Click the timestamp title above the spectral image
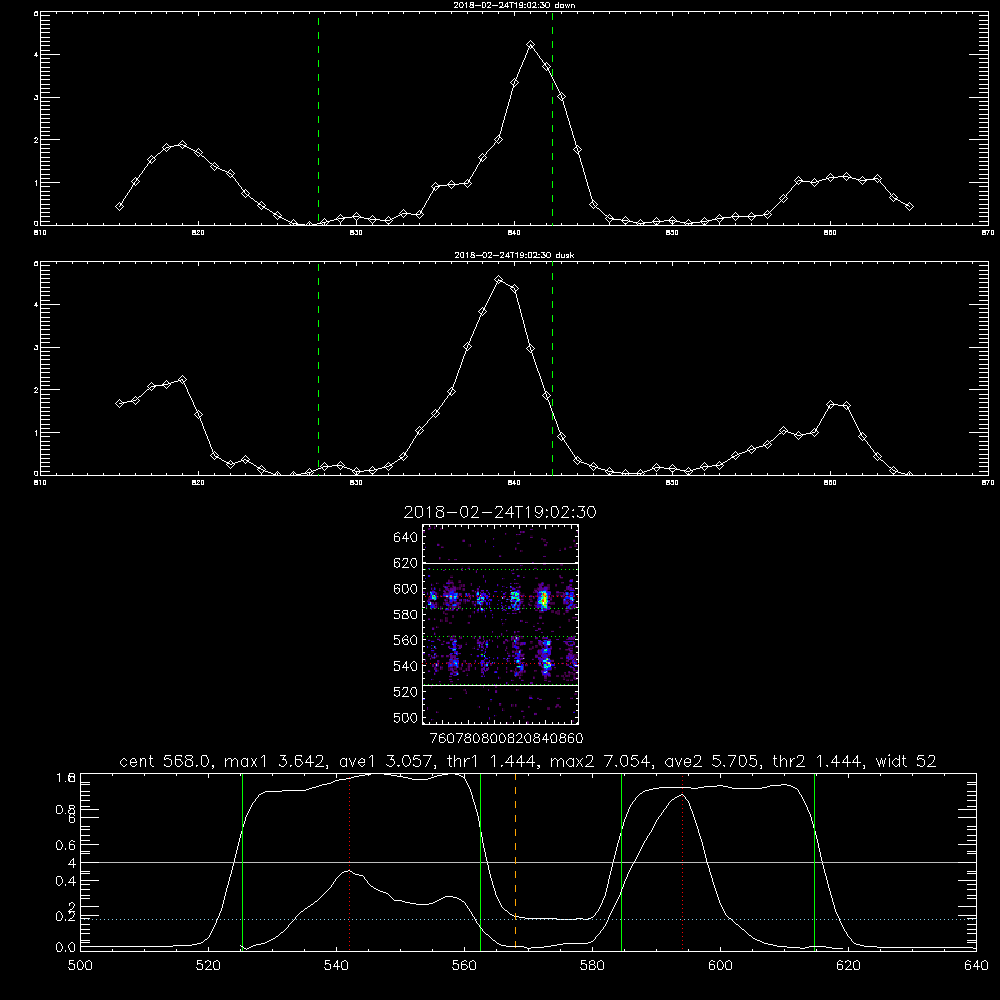This screenshot has height=1000, width=1000. point(500,513)
